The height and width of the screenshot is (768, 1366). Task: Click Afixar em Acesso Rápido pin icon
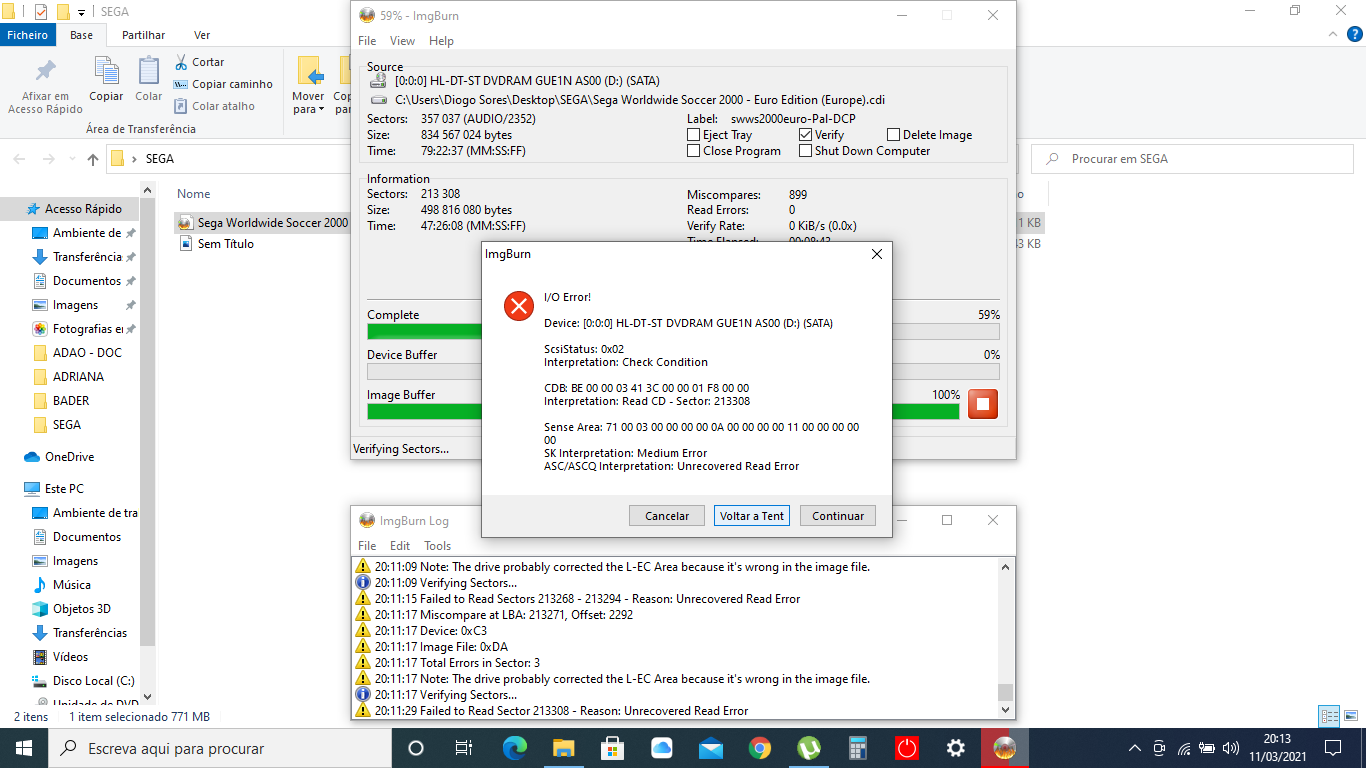click(x=45, y=72)
